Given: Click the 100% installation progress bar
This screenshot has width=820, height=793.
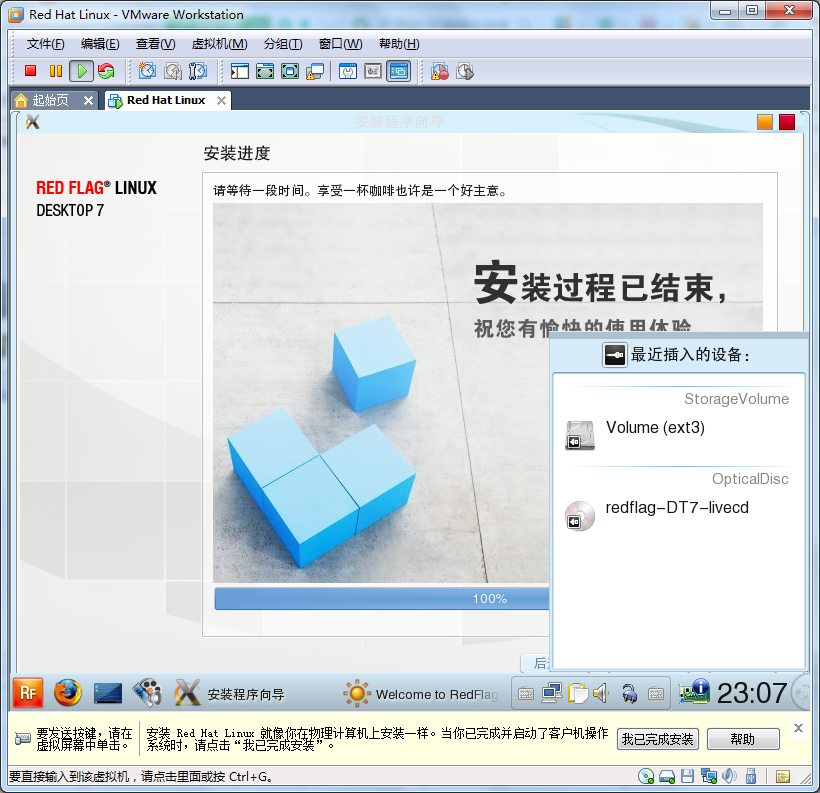Looking at the screenshot, I should (382, 599).
